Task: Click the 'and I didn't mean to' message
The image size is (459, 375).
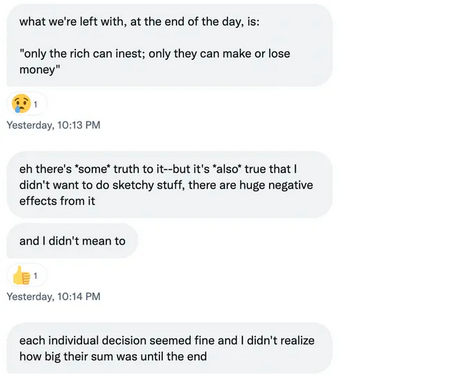Action: click(x=72, y=241)
